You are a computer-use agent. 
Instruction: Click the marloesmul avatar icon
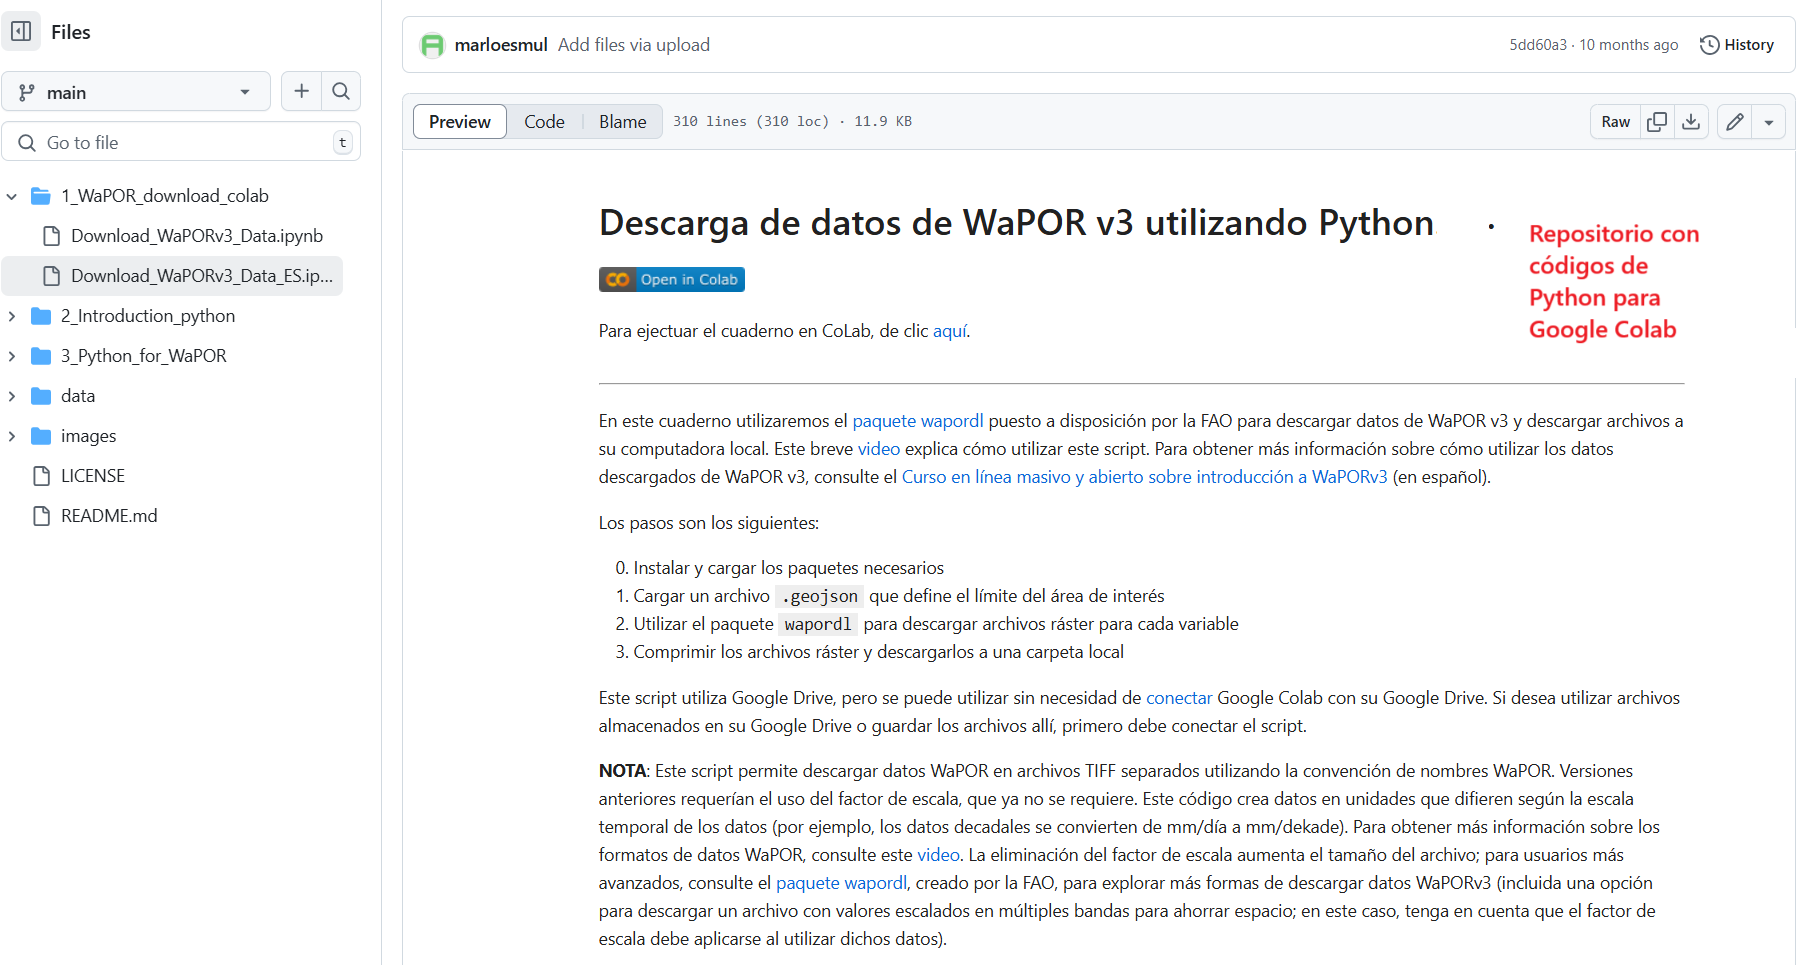tap(432, 45)
